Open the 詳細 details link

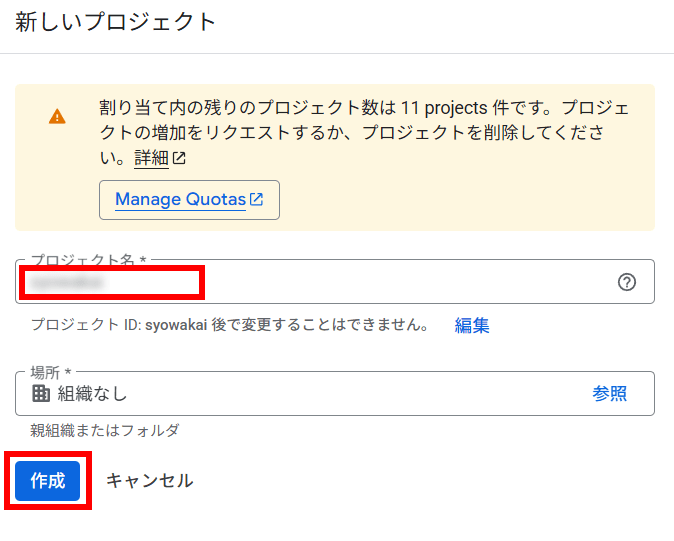pos(151,158)
